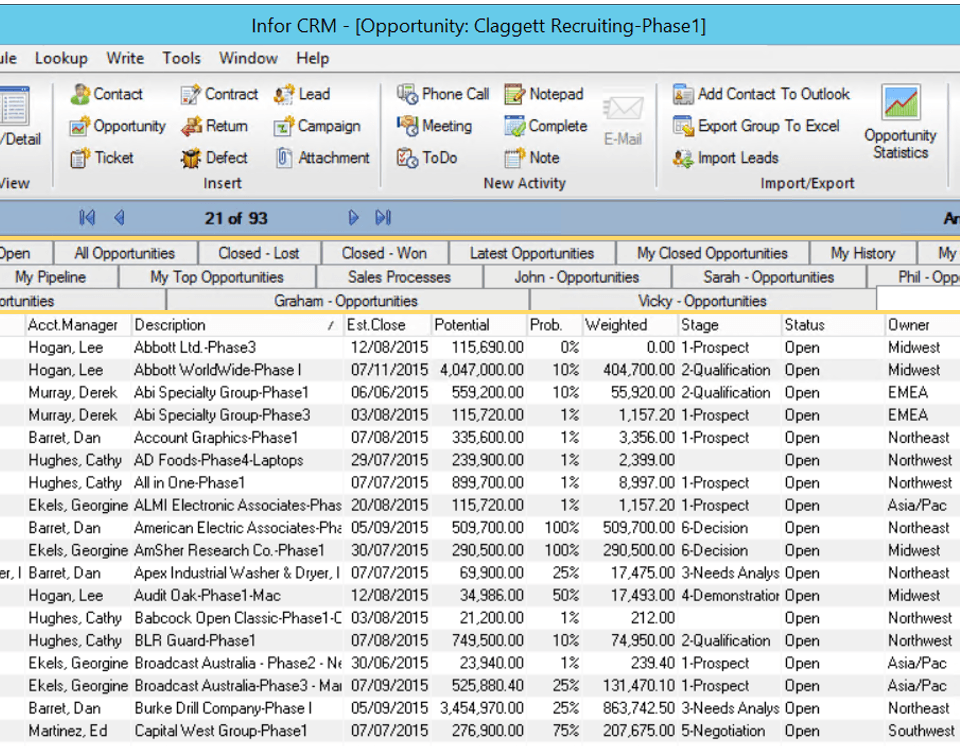
Task: Open My Closed Opportunities tab
Action: pos(713,253)
